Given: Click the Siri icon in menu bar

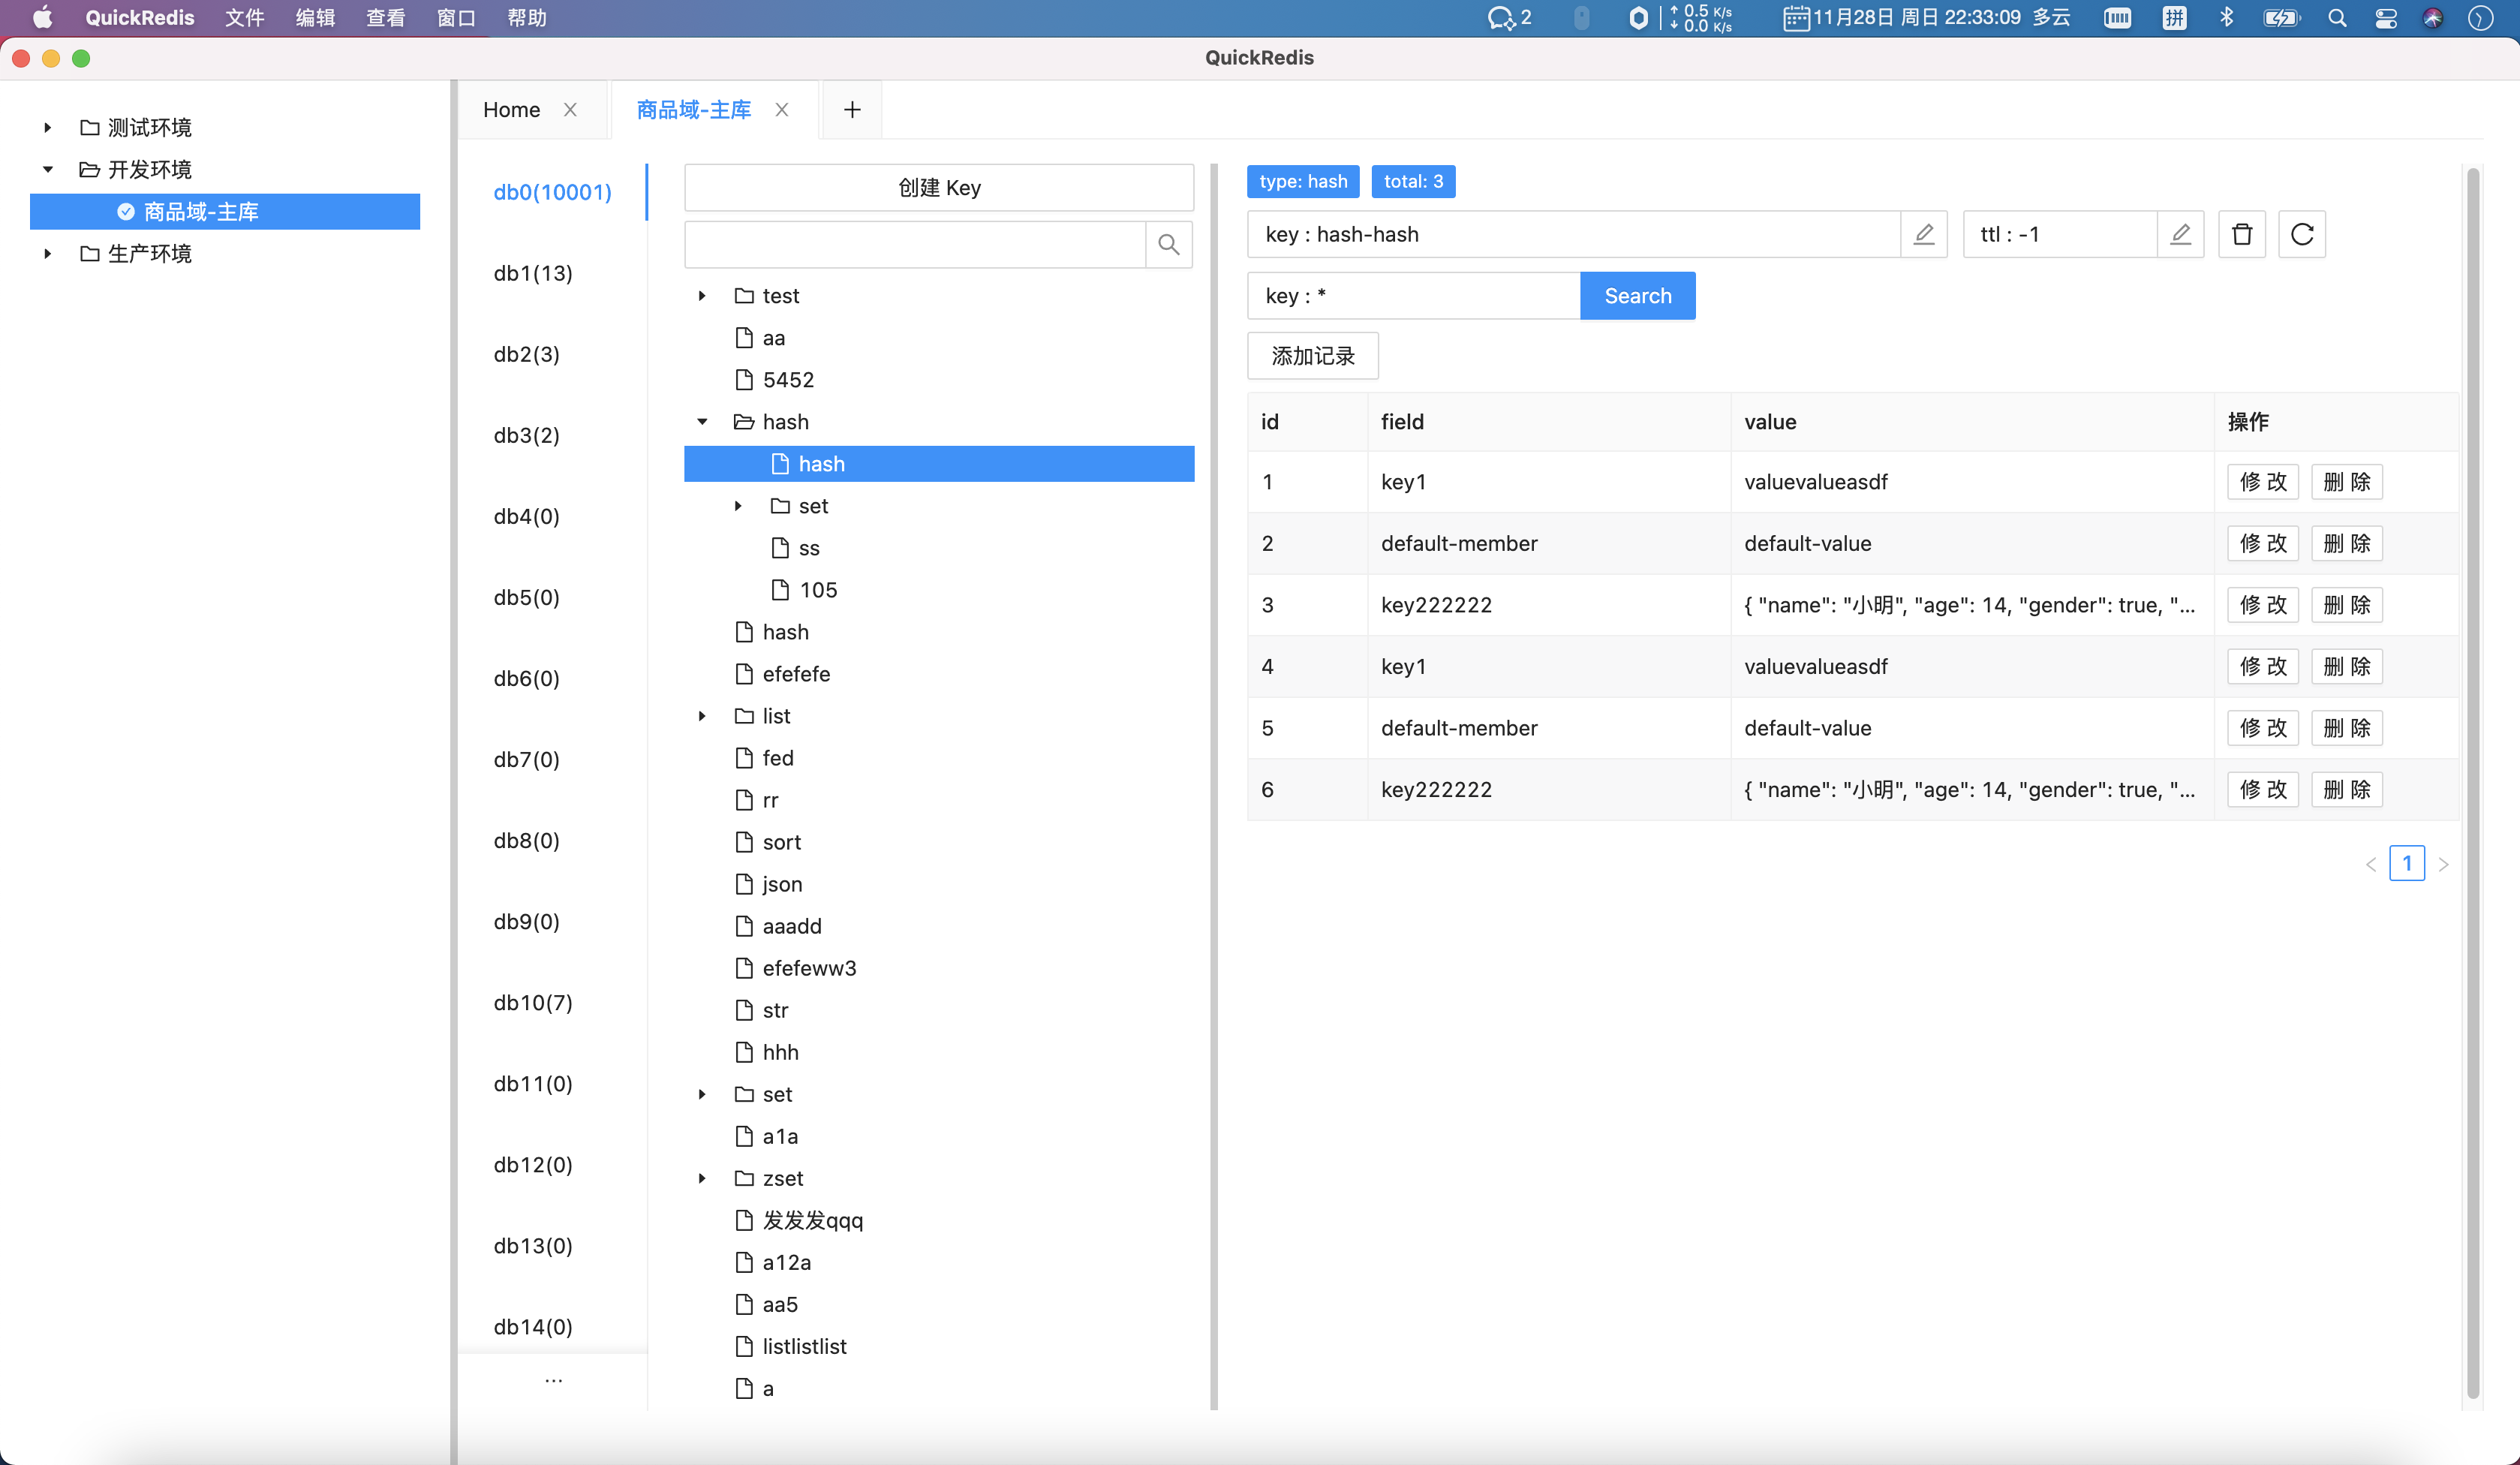Looking at the screenshot, I should coord(2433,18).
